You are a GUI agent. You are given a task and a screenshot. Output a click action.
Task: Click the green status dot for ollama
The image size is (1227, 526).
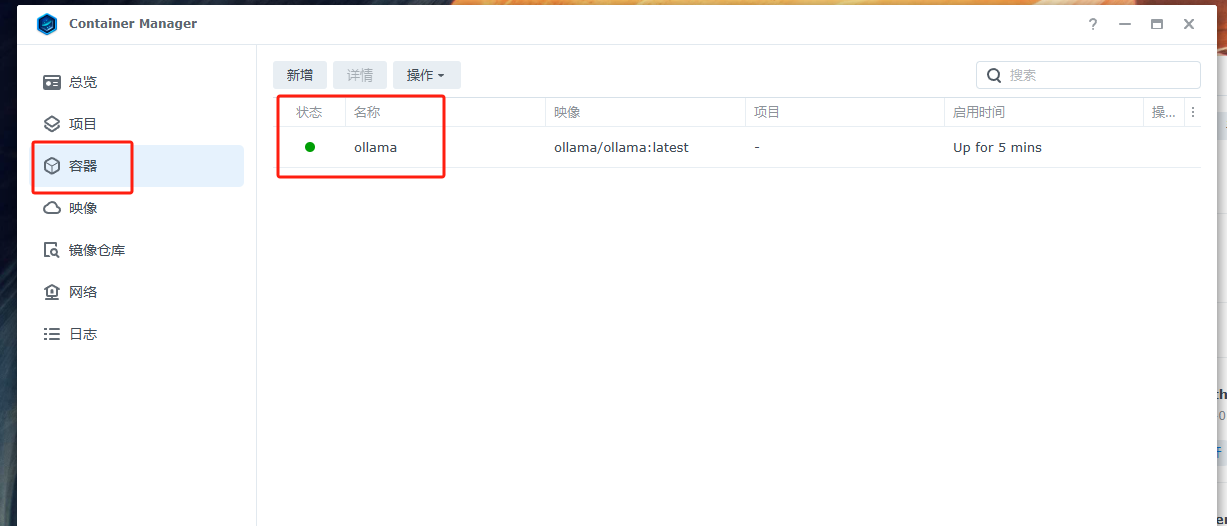click(x=310, y=147)
